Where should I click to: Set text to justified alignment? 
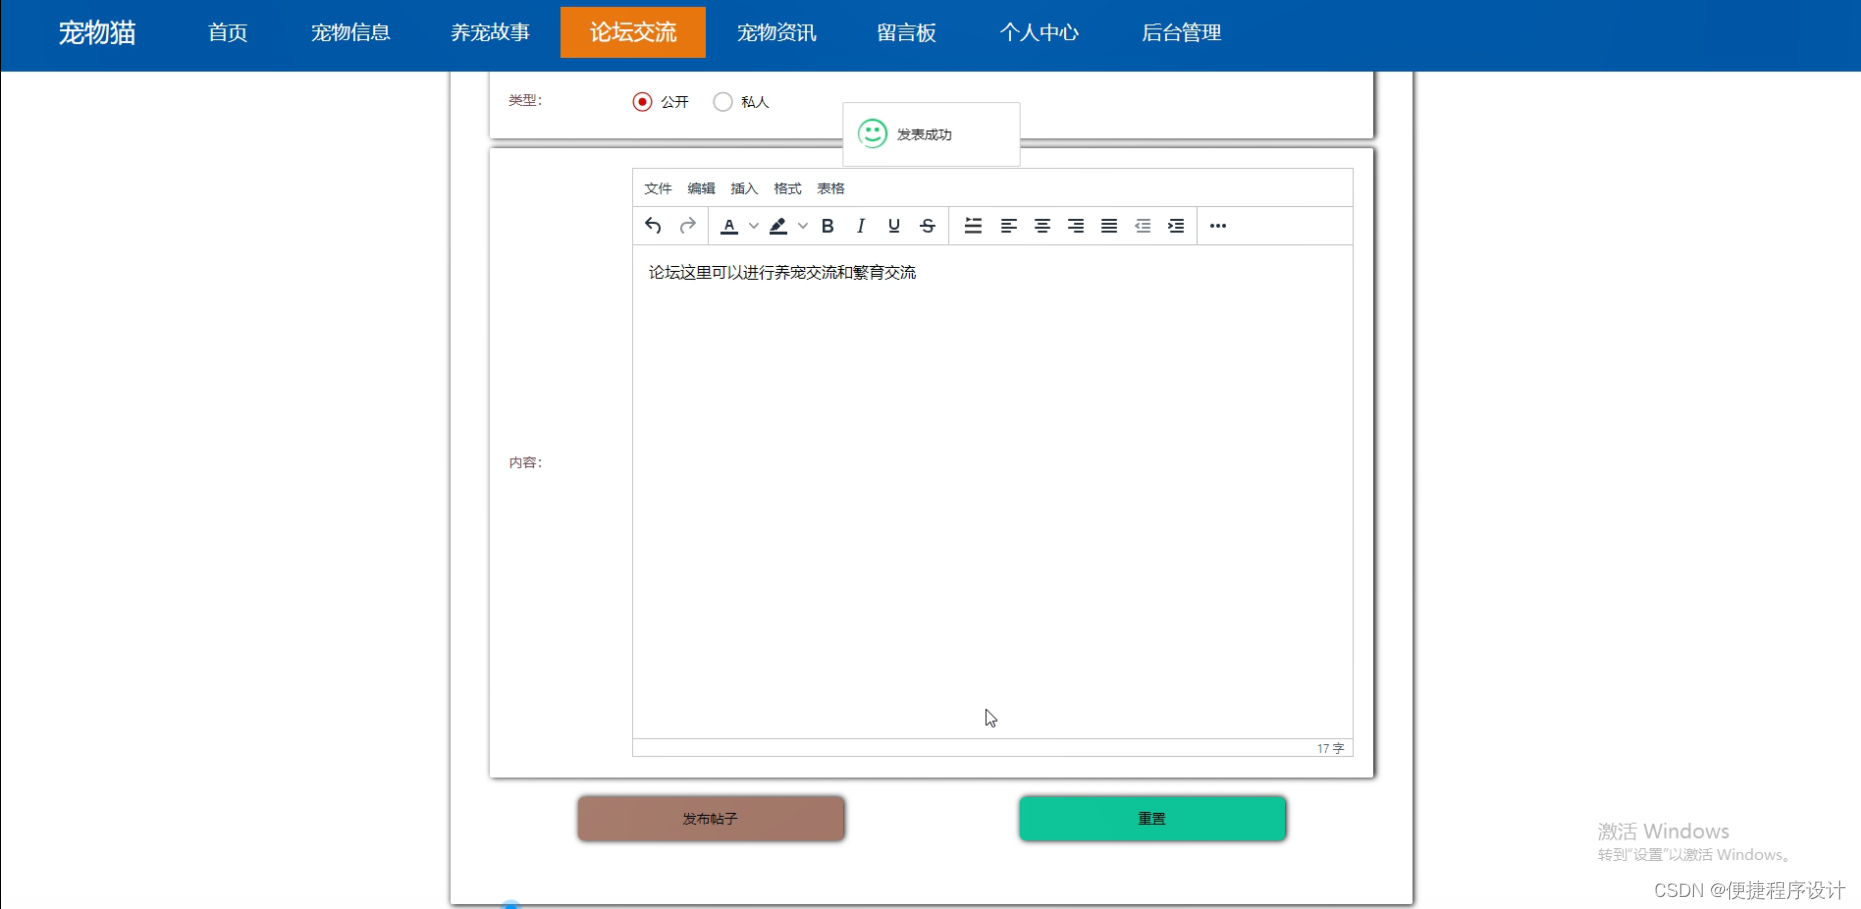[1109, 225]
